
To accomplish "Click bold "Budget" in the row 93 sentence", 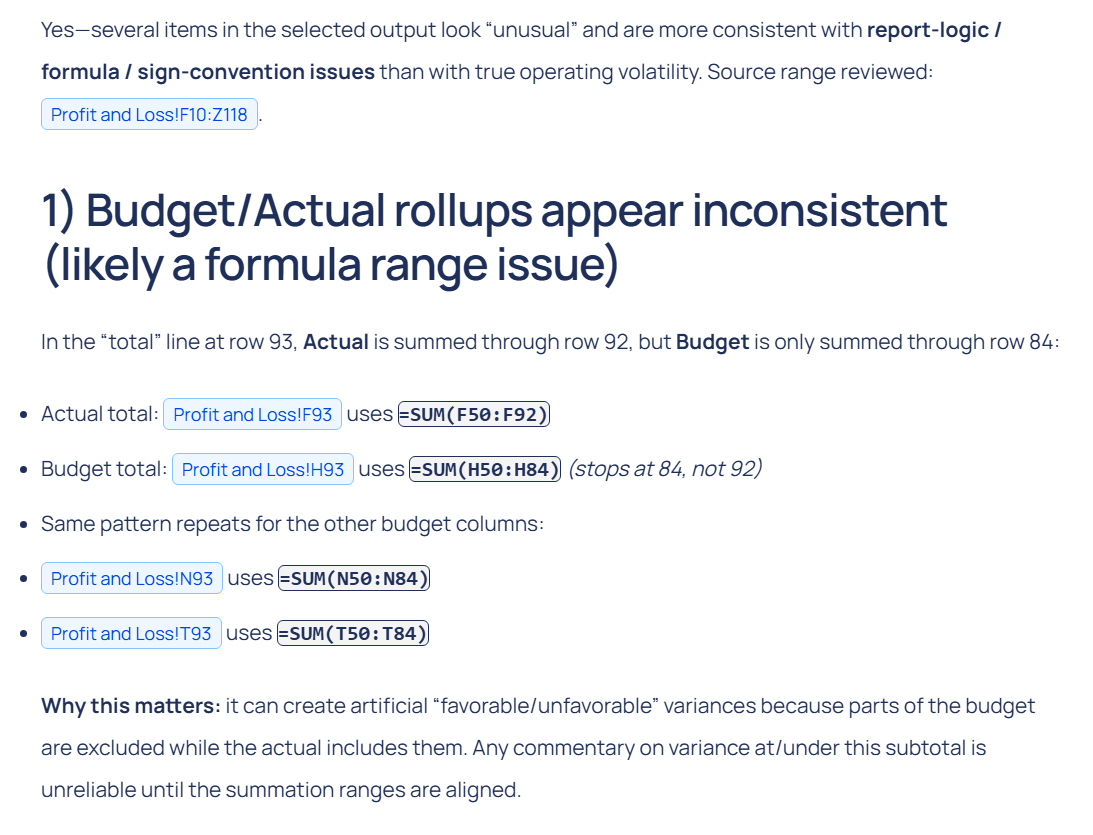I will (x=712, y=342).
